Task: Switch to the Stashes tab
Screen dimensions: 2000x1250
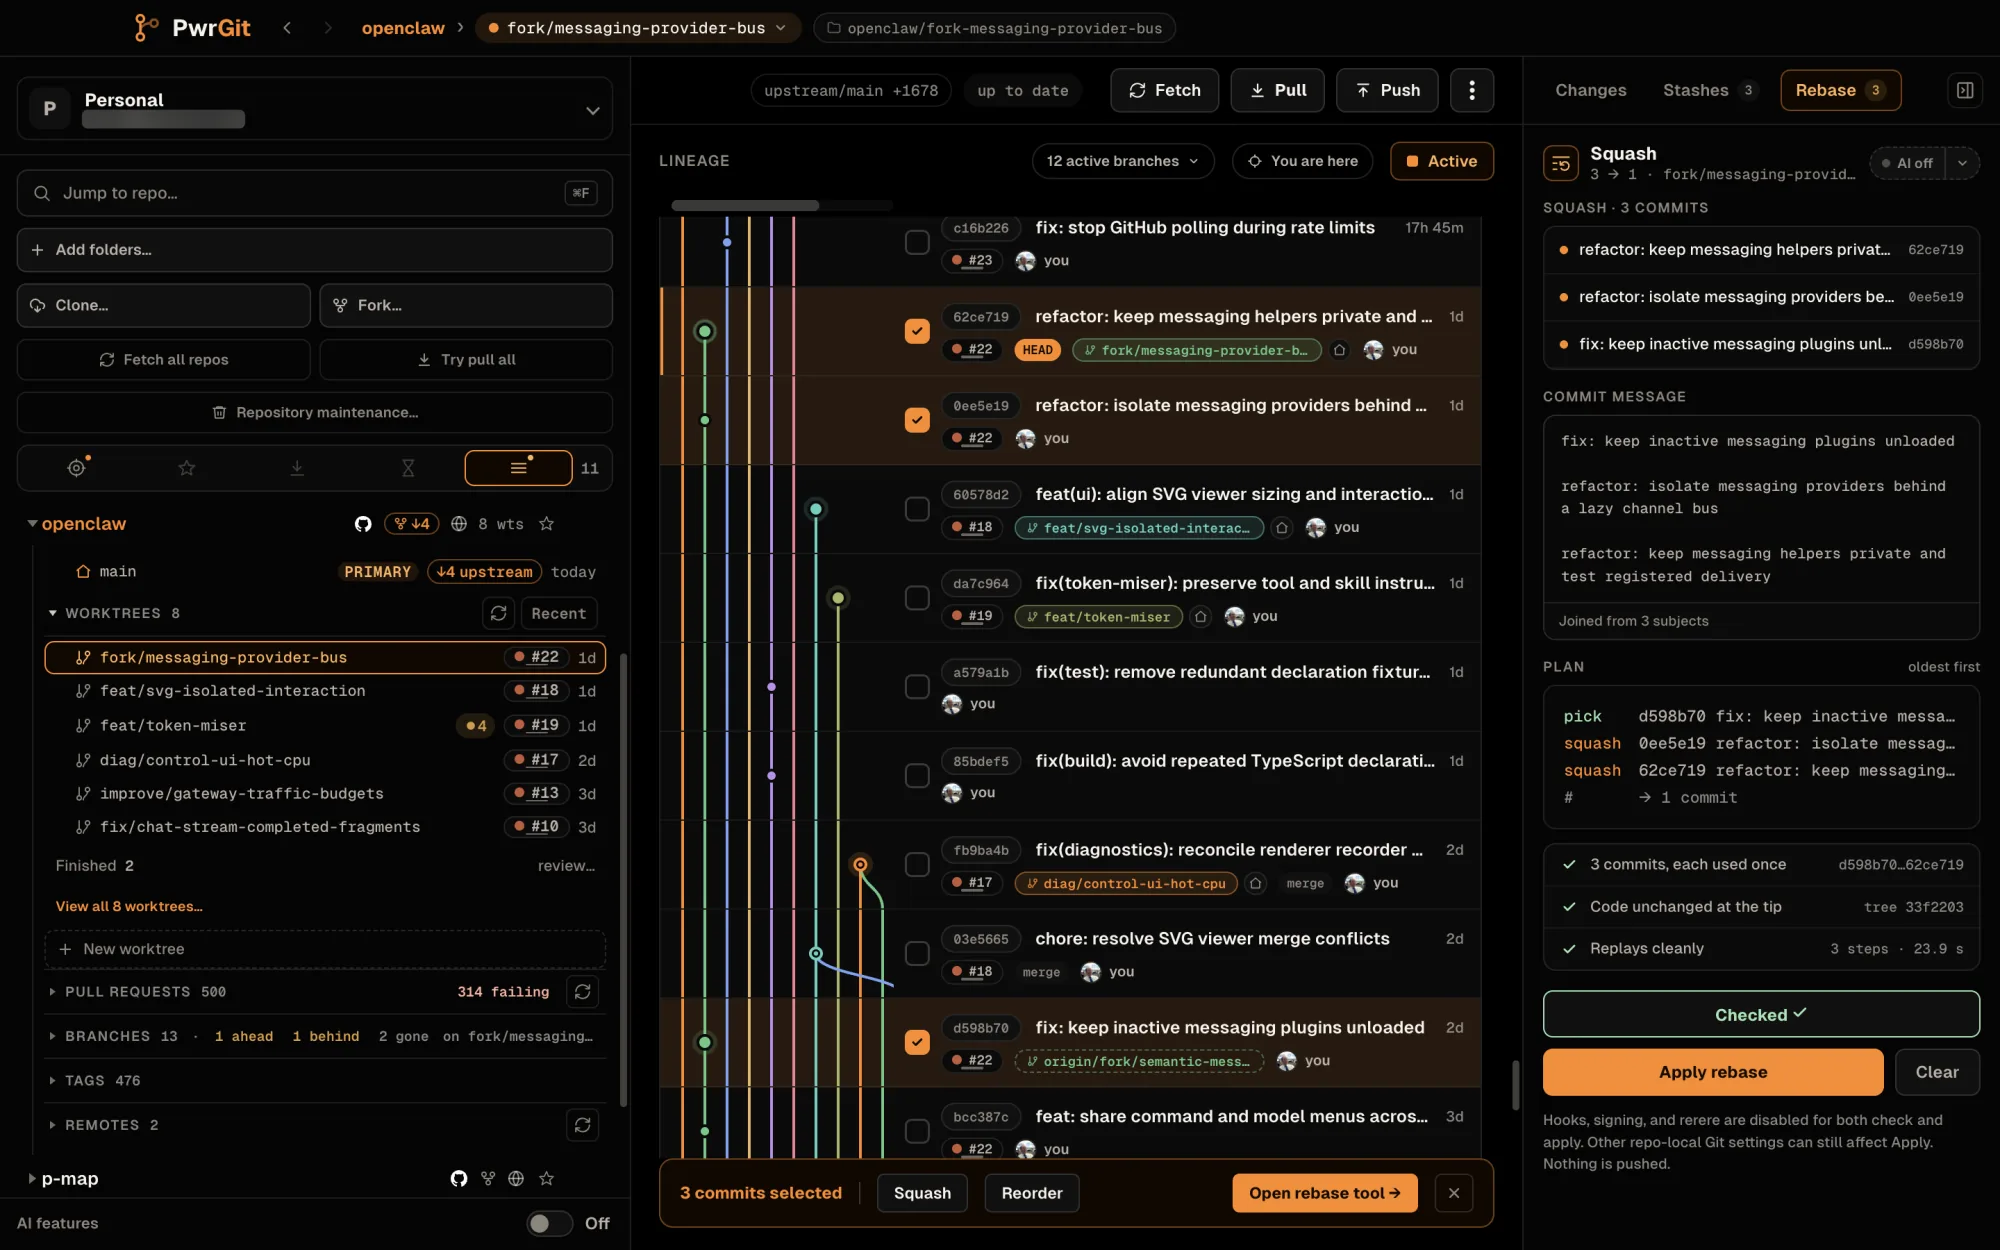Action: point(1708,90)
